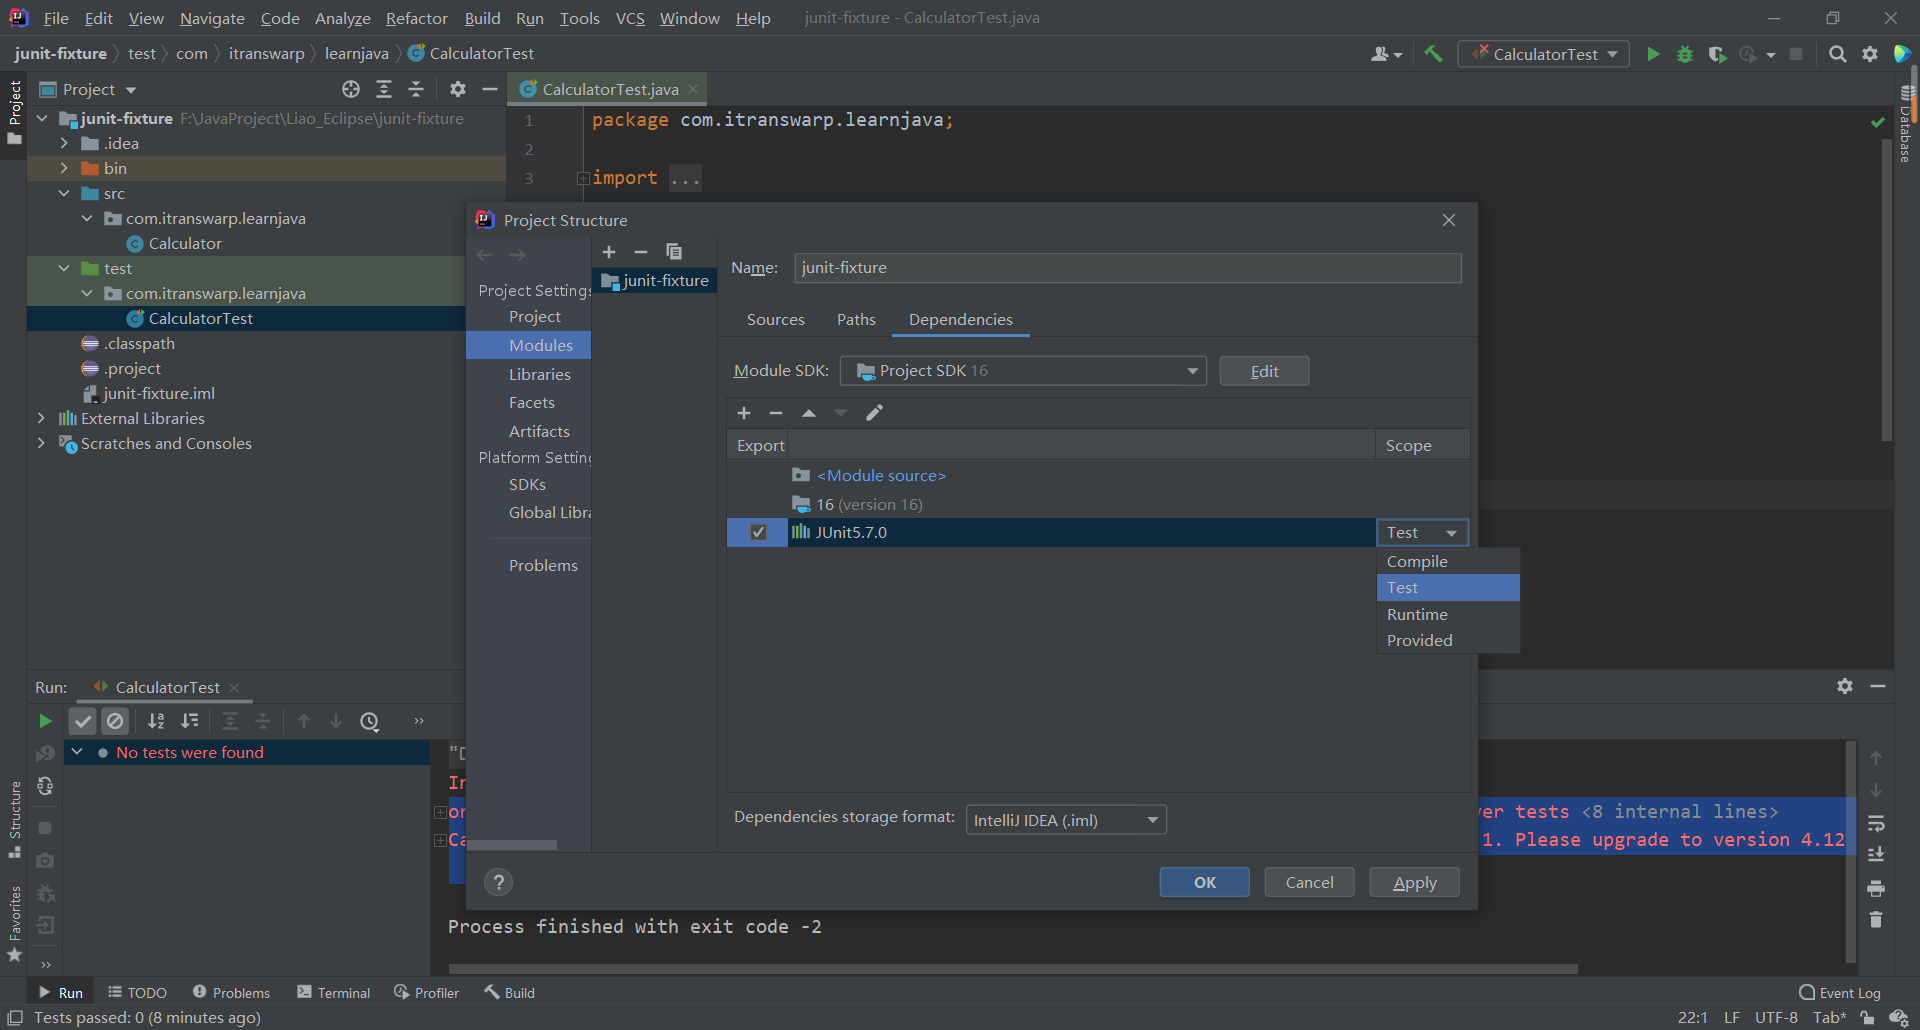Rerun the tests in the Run panel
This screenshot has width=1920, height=1030.
[x=45, y=721]
